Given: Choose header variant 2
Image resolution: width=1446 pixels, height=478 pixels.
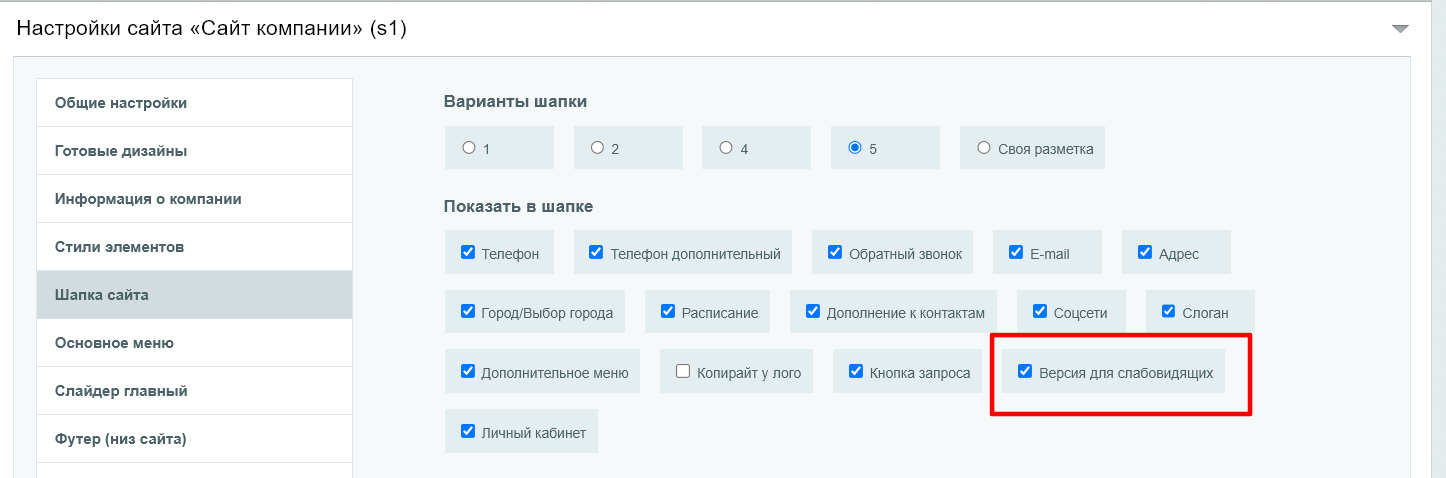Looking at the screenshot, I should pyautogui.click(x=597, y=148).
